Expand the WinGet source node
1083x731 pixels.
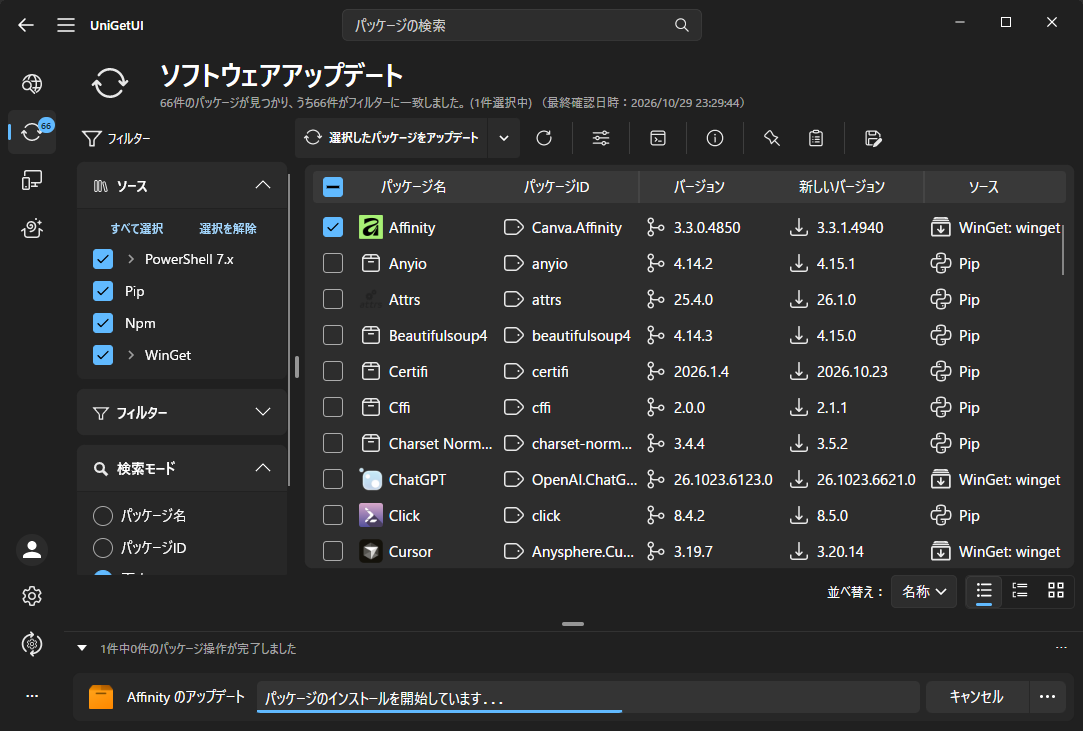131,355
